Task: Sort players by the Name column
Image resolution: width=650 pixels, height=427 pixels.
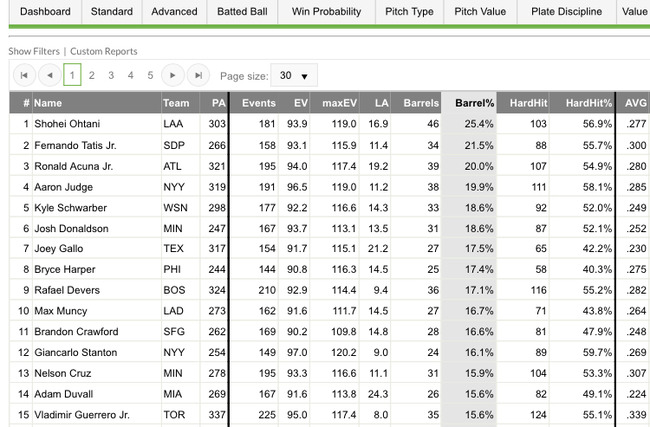Action: [48, 103]
